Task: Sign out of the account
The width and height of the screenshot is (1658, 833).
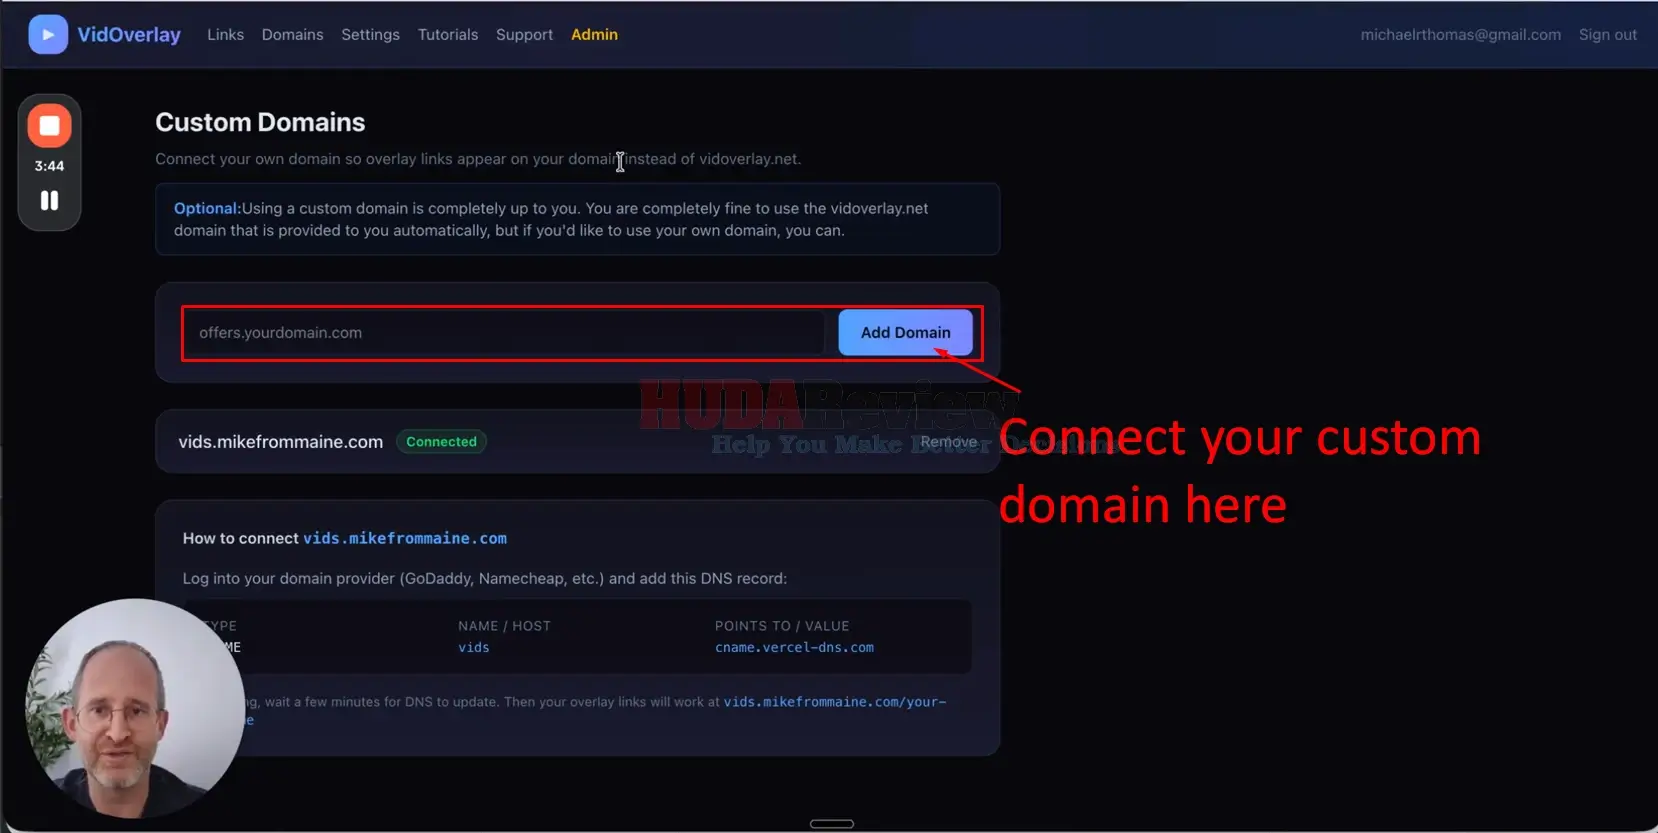Action: (x=1607, y=35)
